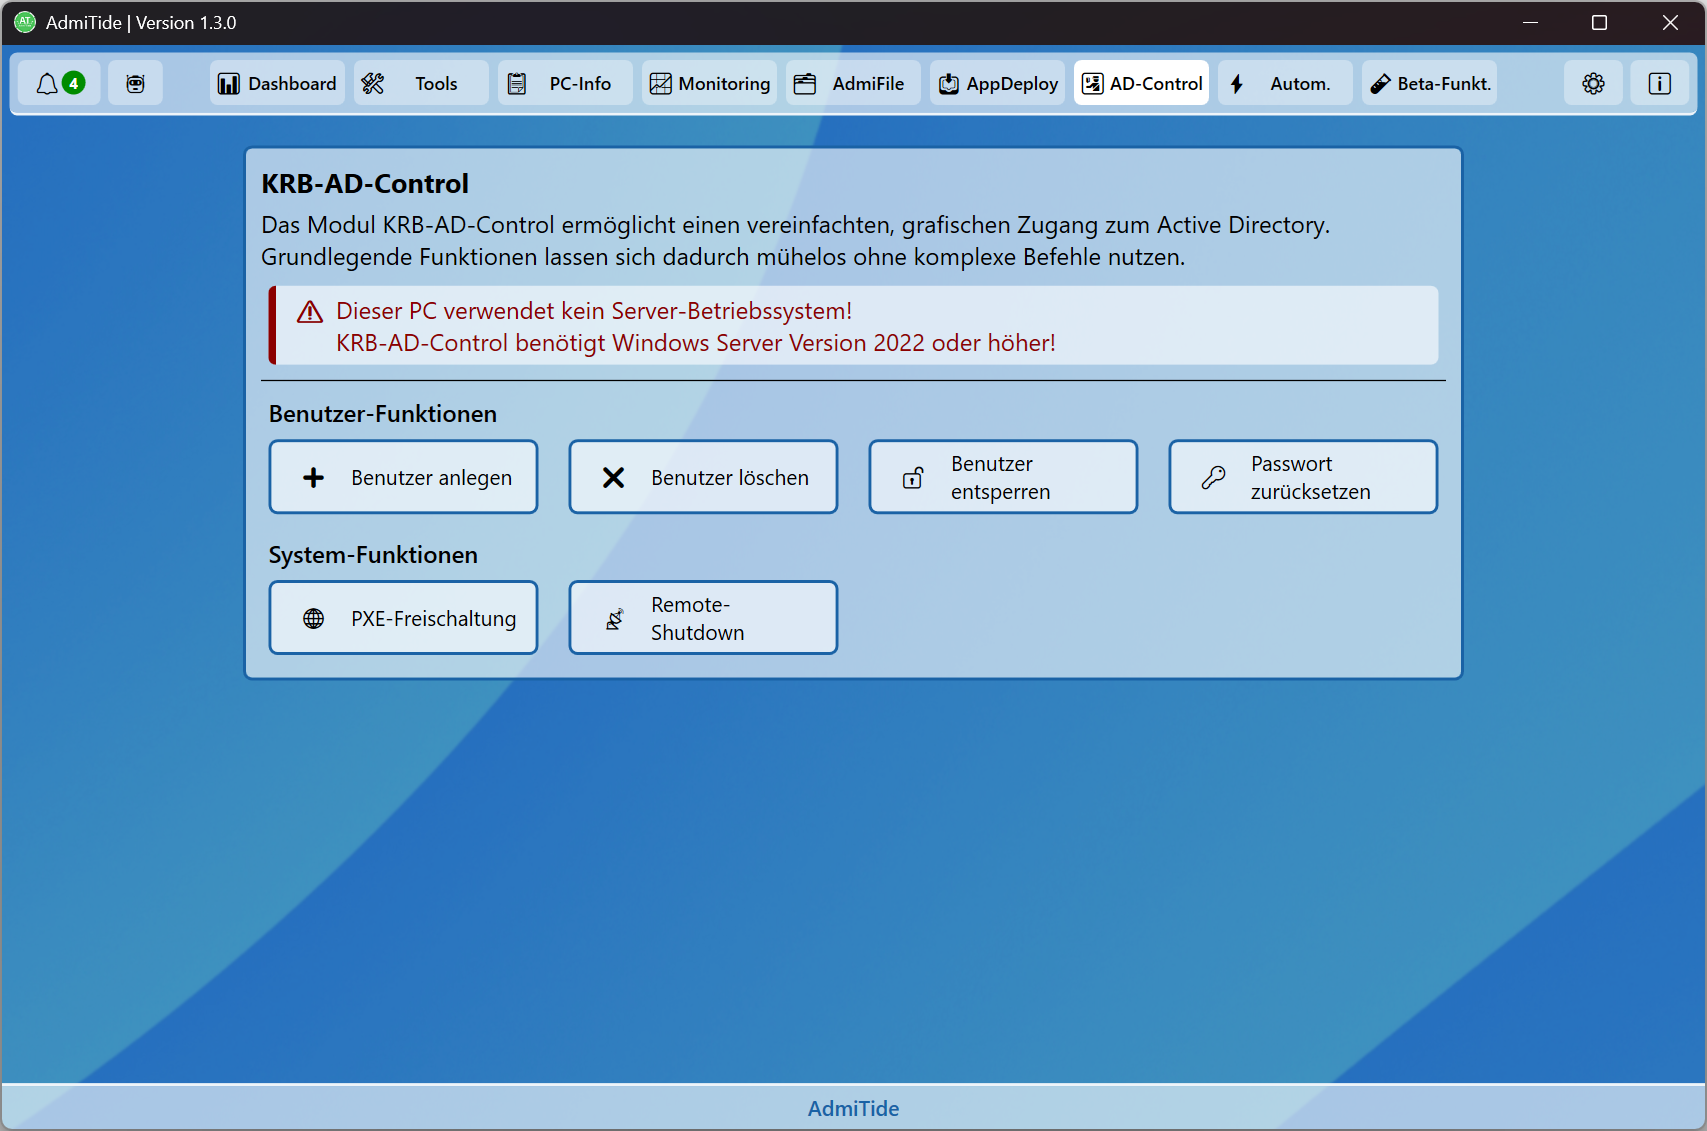Screen dimensions: 1707x1131
Task: Close the AdmiTide window
Action: click(x=1670, y=22)
